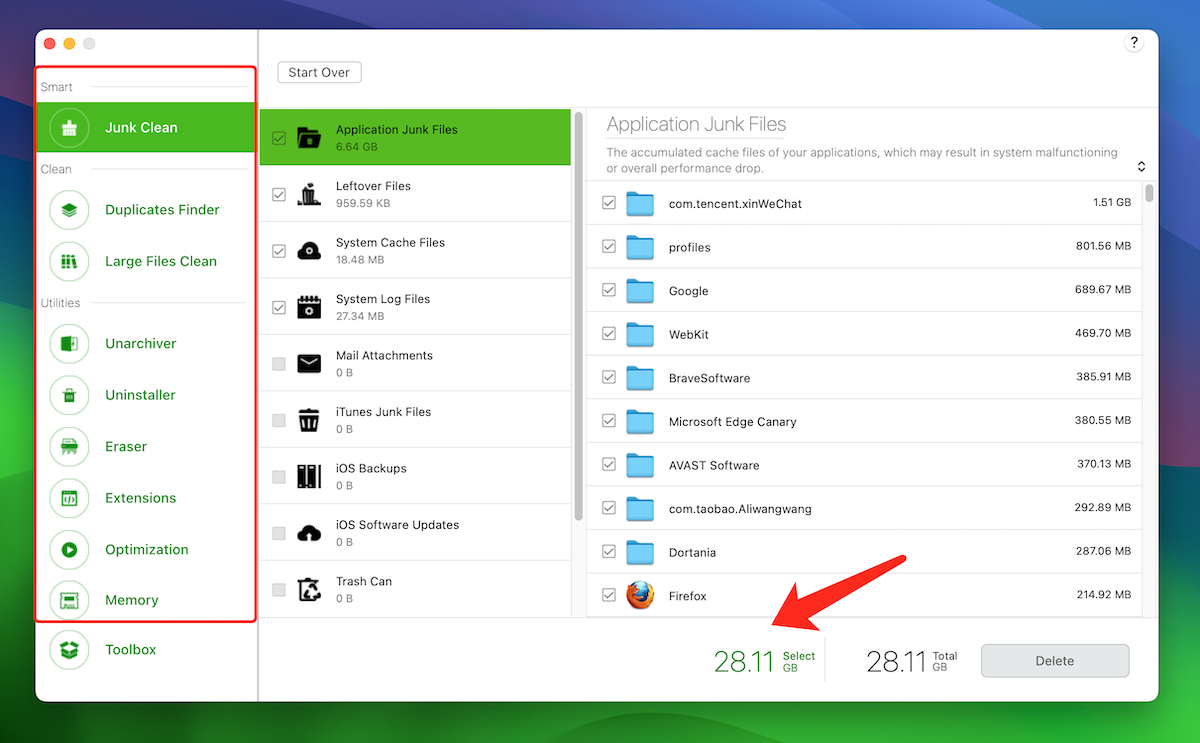This screenshot has width=1200, height=743.
Task: Click the Junk Clean broom icon
Action: [69, 128]
